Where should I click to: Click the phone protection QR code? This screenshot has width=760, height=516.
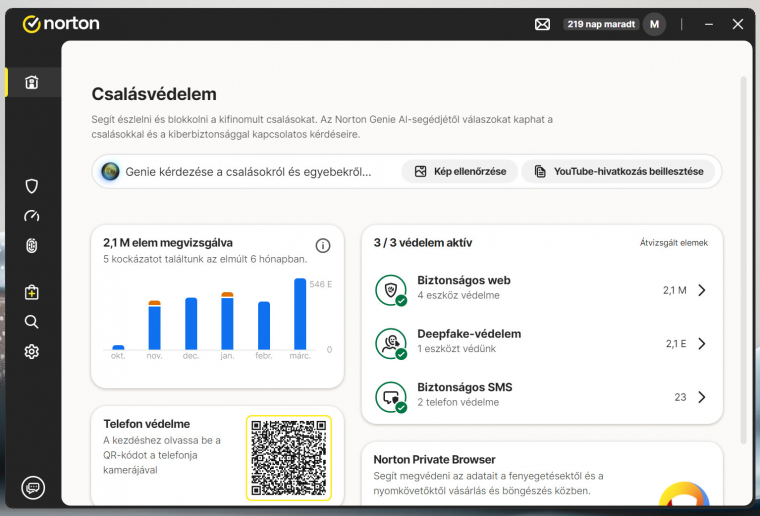pos(289,458)
